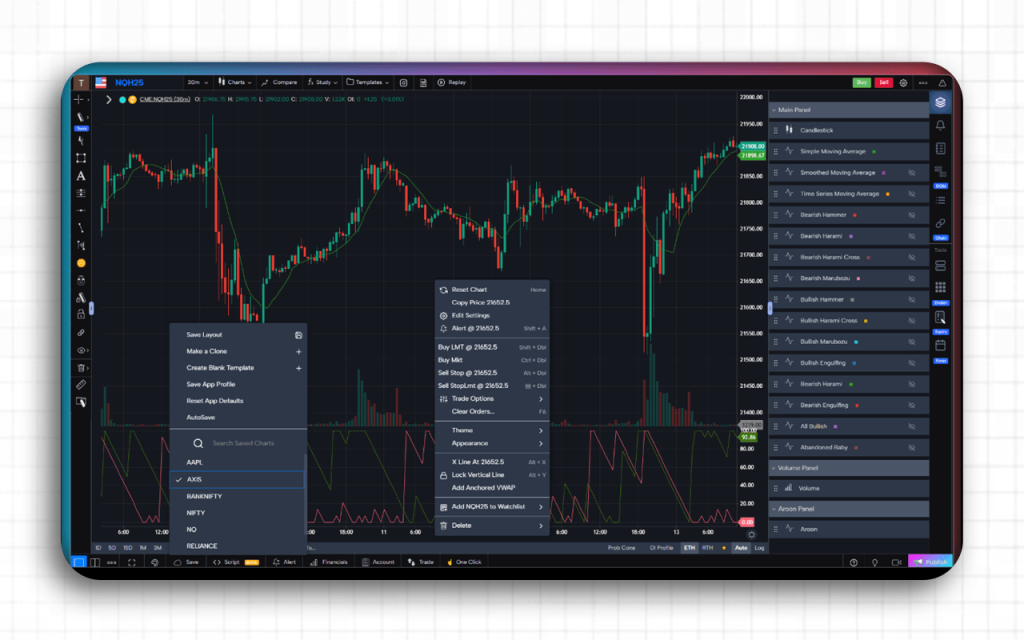The height and width of the screenshot is (640, 1024).
Task: Toggle the ETH session button
Action: (689, 548)
